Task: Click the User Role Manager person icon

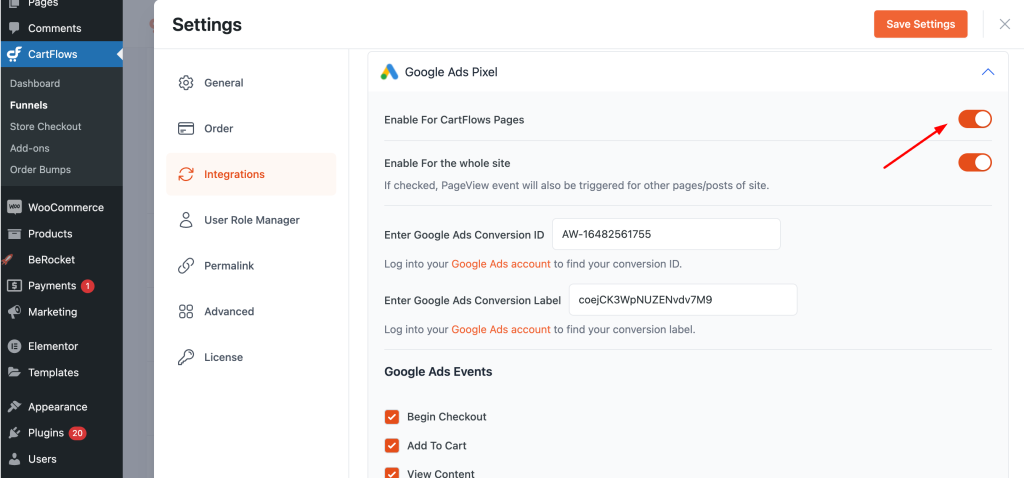Action: [x=186, y=220]
